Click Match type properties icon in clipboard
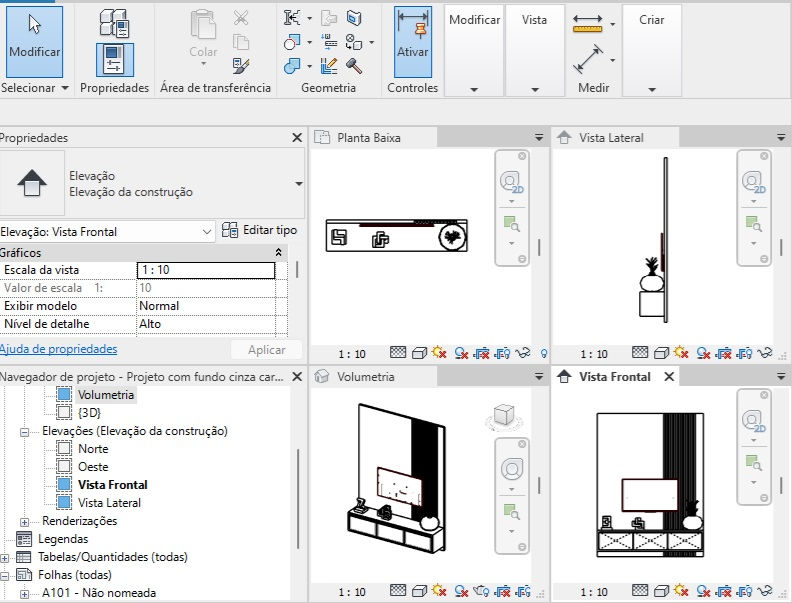 (241, 65)
